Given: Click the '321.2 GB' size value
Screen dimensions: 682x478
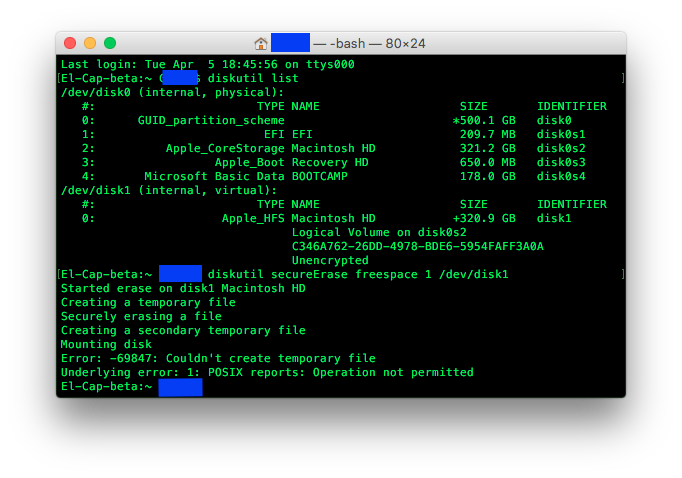Looking at the screenshot, I should pyautogui.click(x=488, y=148).
